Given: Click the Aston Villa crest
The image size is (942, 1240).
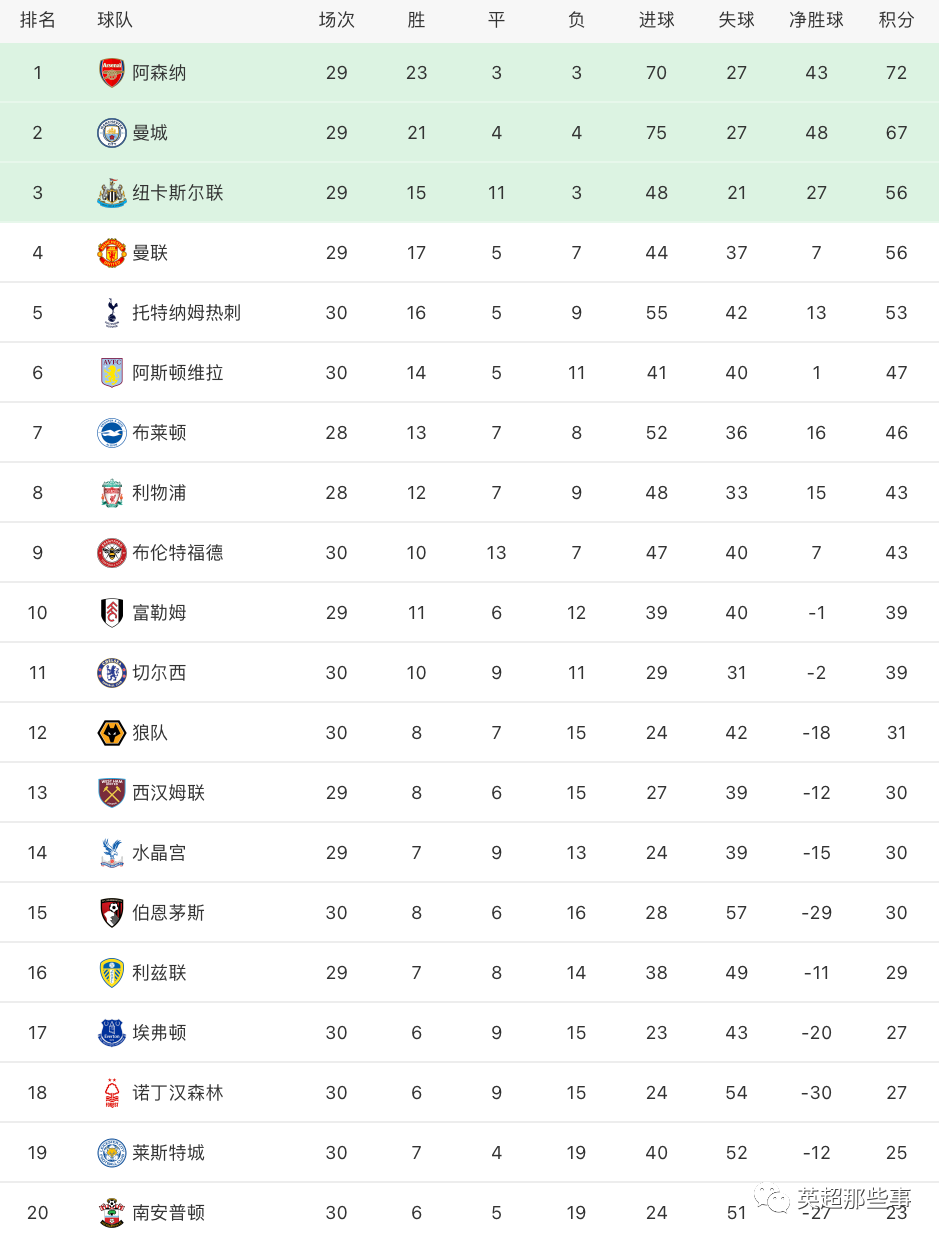Looking at the screenshot, I should pyautogui.click(x=111, y=373).
